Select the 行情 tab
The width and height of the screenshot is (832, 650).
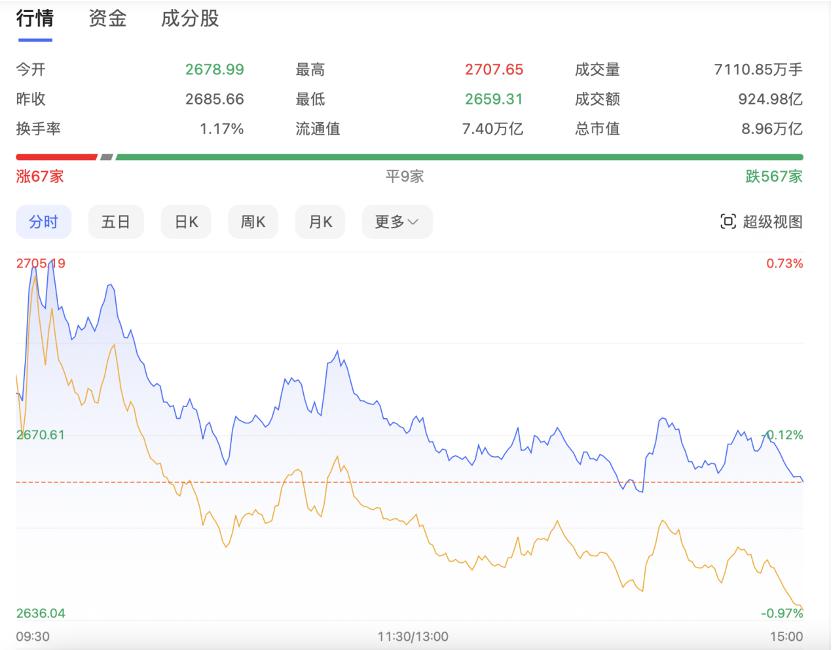(35, 18)
